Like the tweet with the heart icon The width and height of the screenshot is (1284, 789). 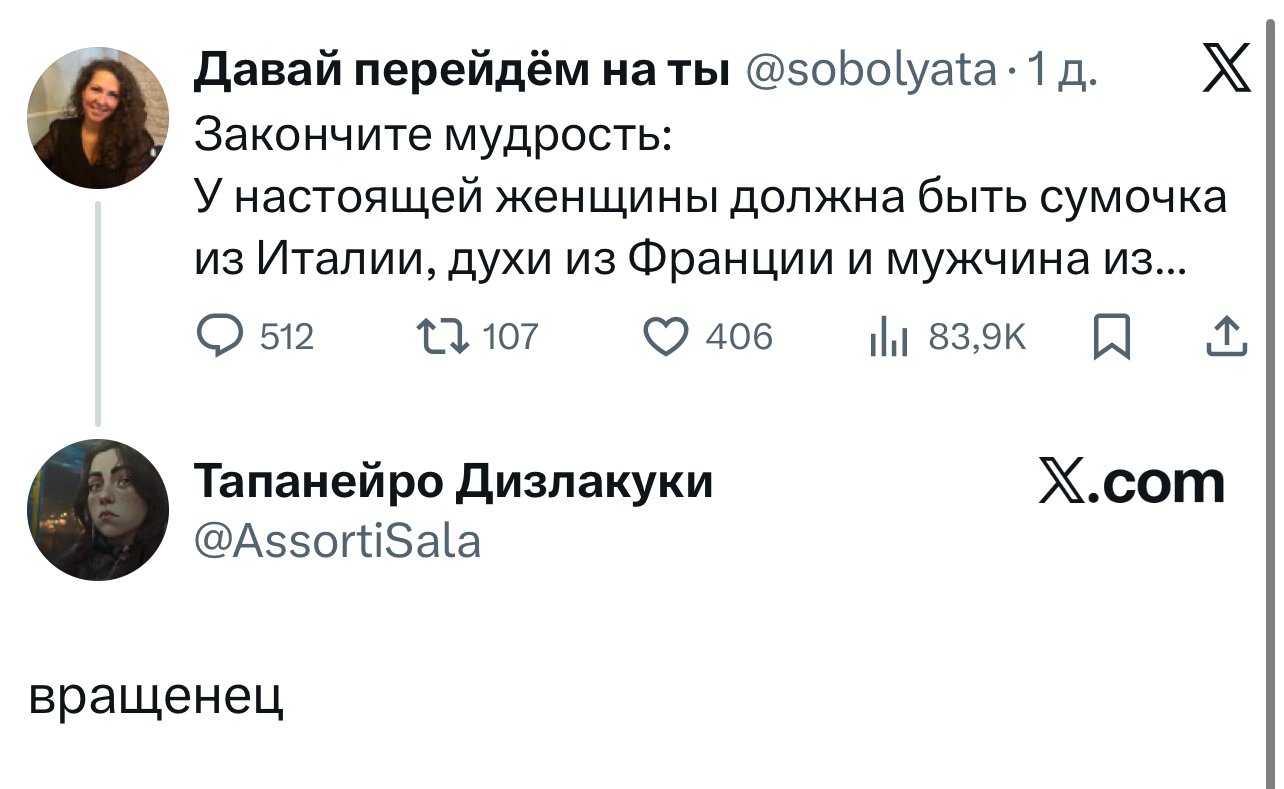(663, 338)
